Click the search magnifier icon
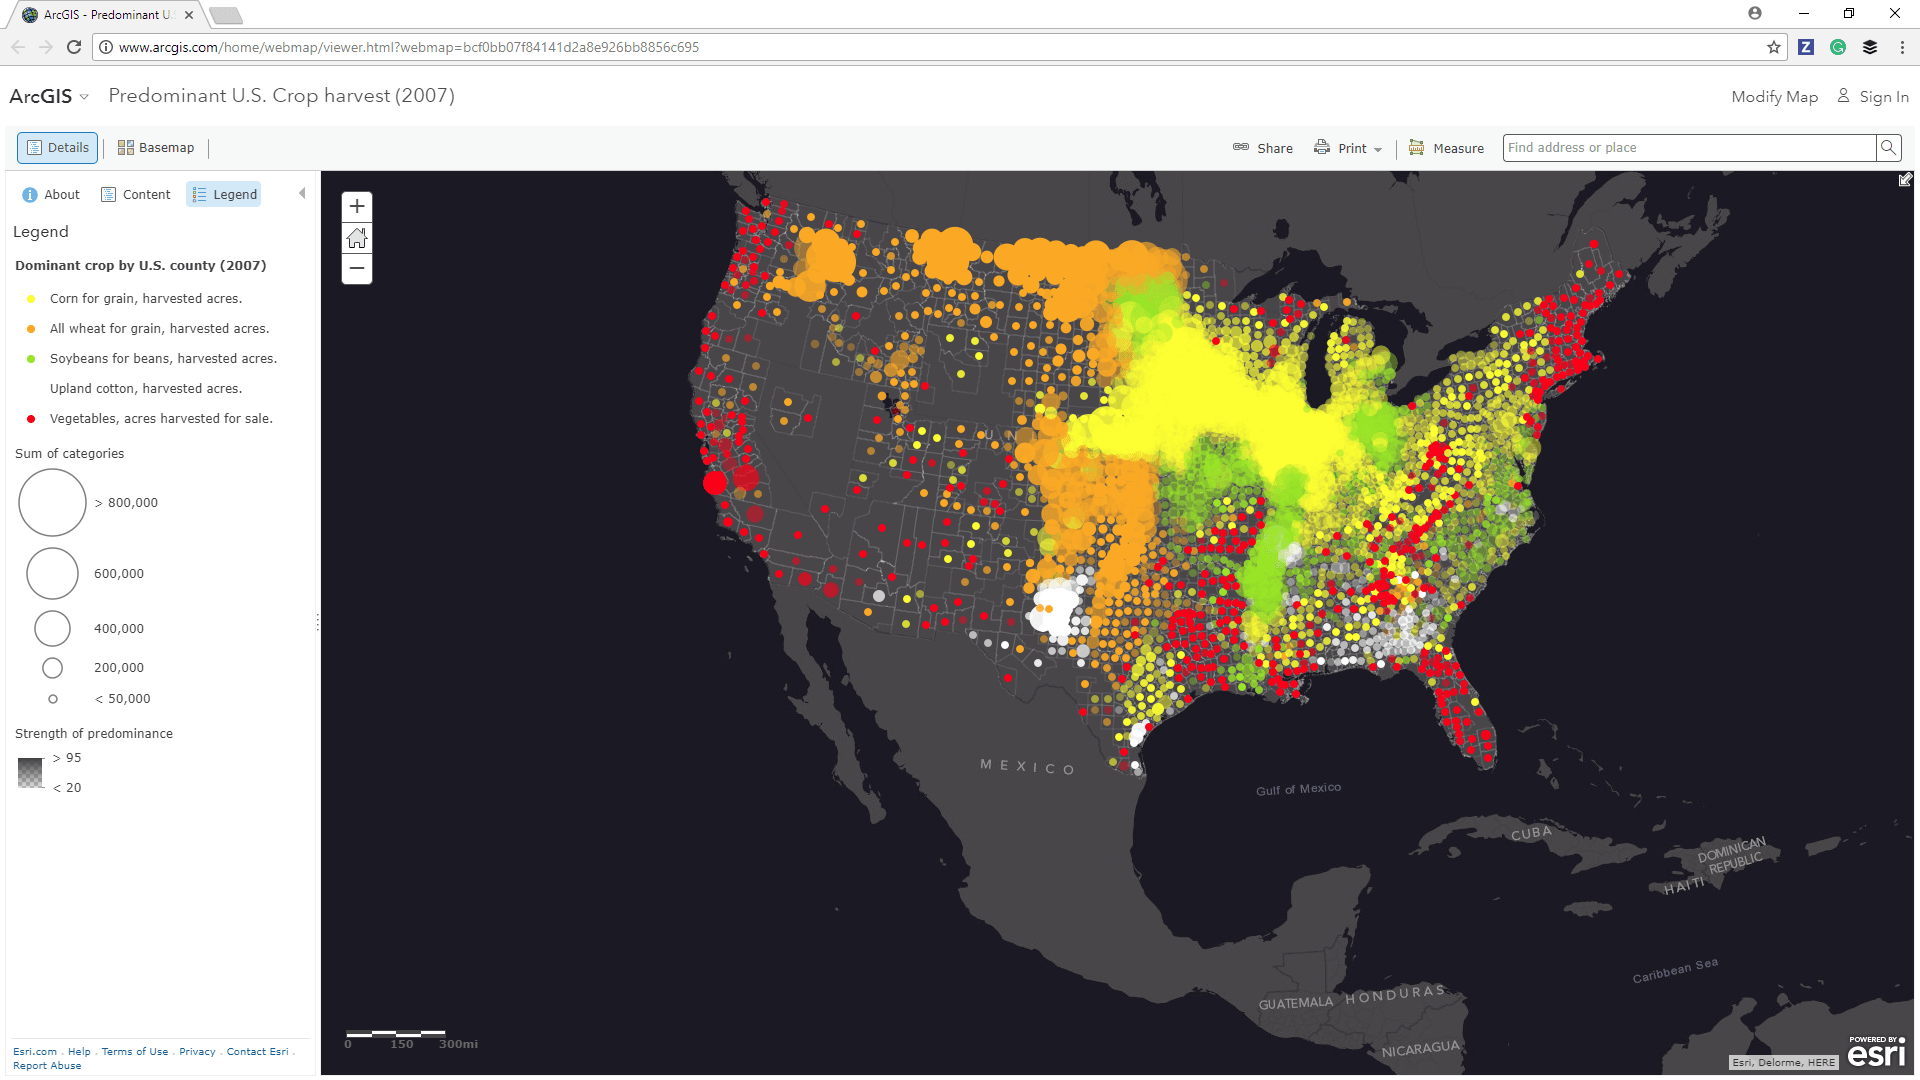Image resolution: width=1920 pixels, height=1080 pixels. tap(1888, 148)
